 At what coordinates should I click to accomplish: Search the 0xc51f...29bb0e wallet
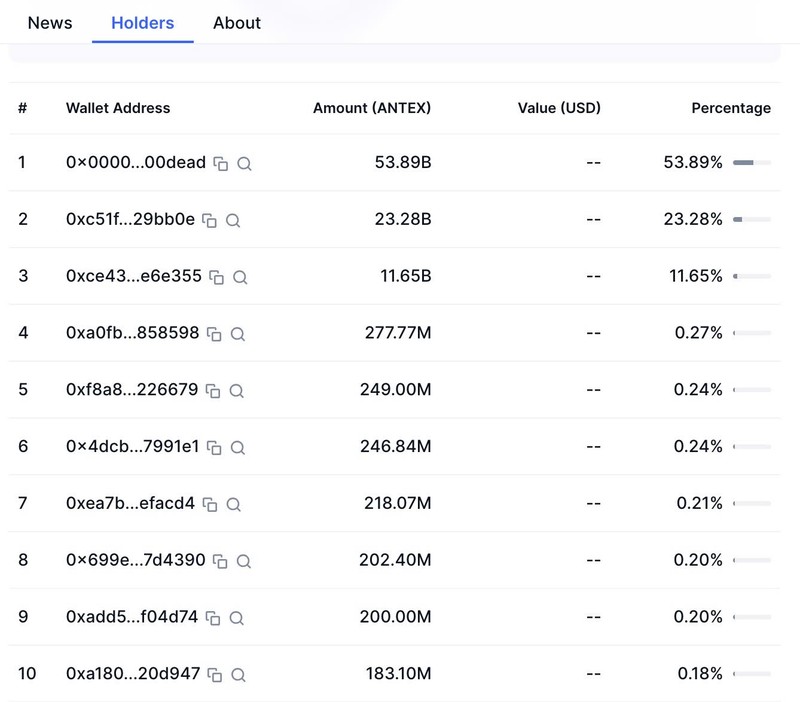point(233,220)
